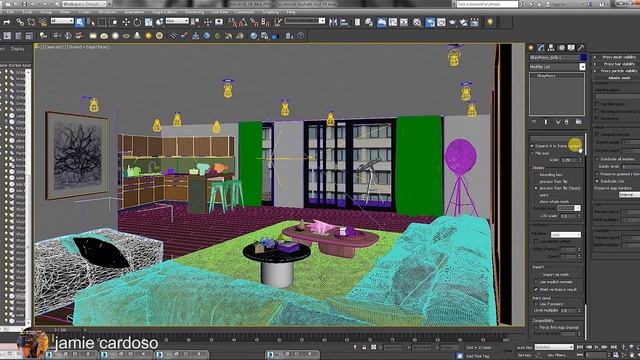Viewport: 640px width, 360px height.
Task: Open the Hierarchy panel tab icon
Action: point(551,48)
